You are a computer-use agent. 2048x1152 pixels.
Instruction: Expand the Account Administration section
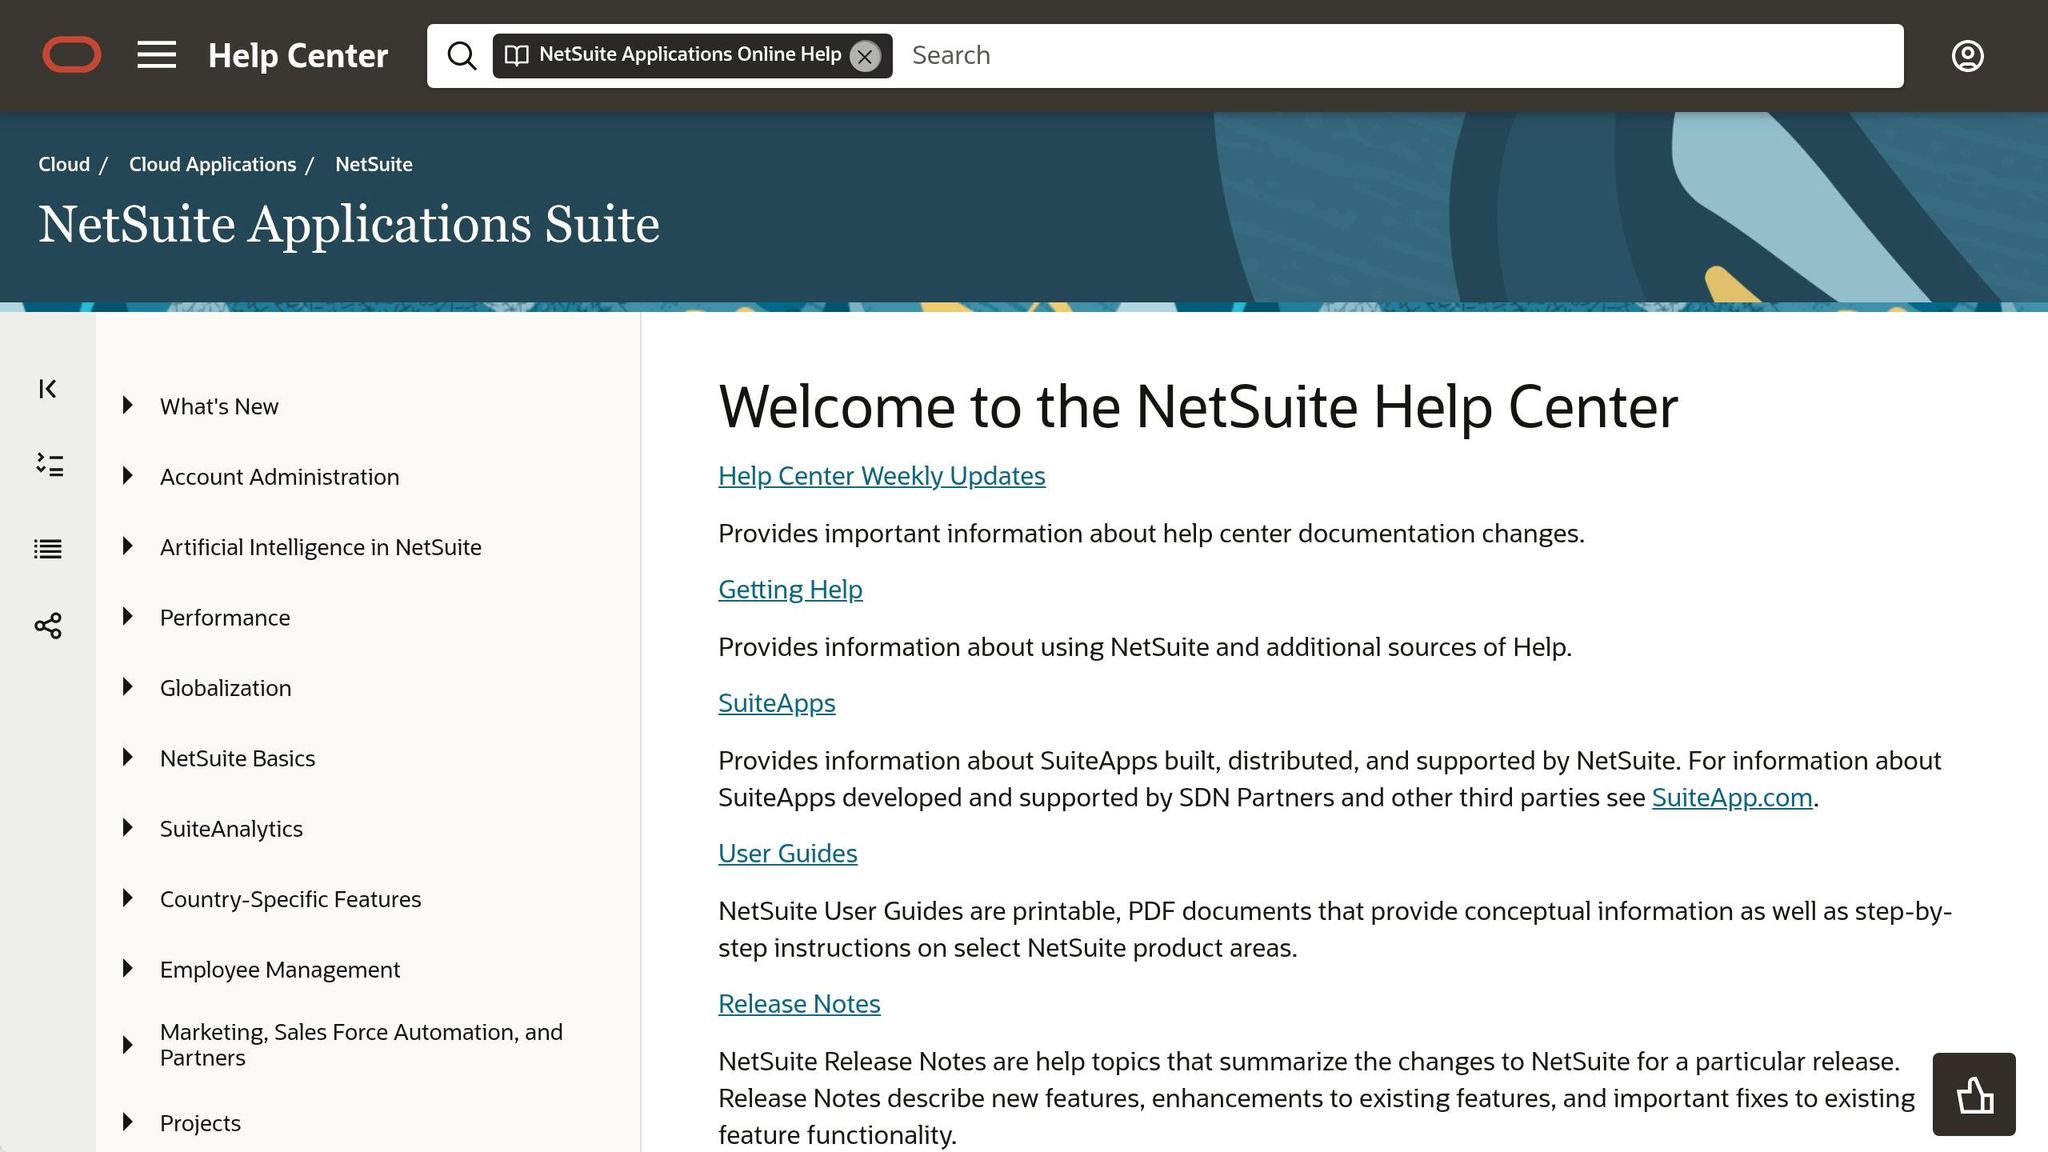127,476
